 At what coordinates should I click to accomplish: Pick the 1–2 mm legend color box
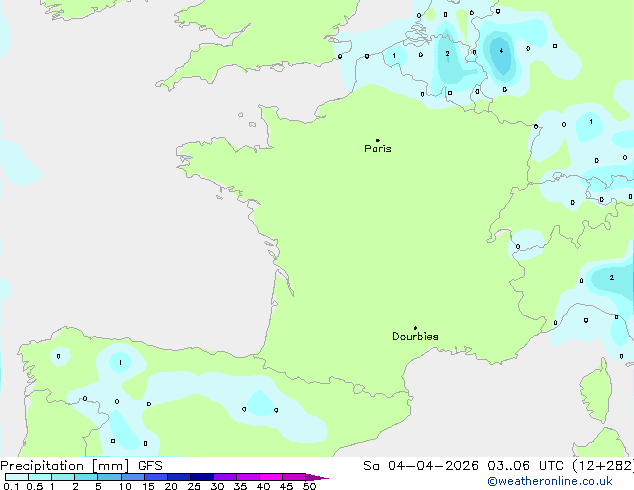point(63,477)
